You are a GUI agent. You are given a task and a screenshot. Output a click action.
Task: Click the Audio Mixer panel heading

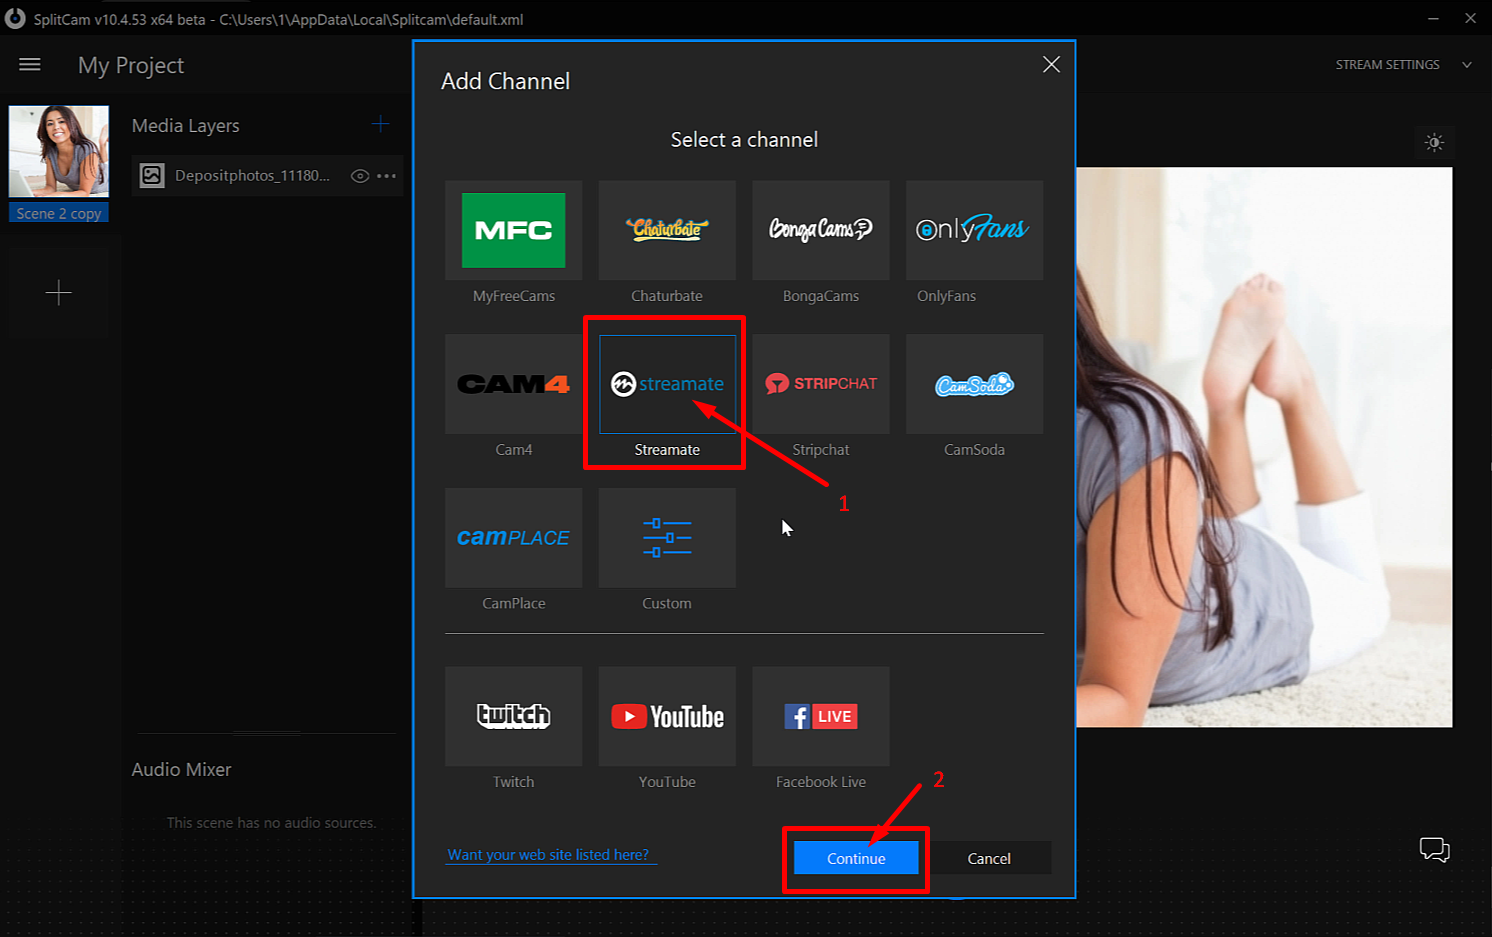[x=181, y=769]
